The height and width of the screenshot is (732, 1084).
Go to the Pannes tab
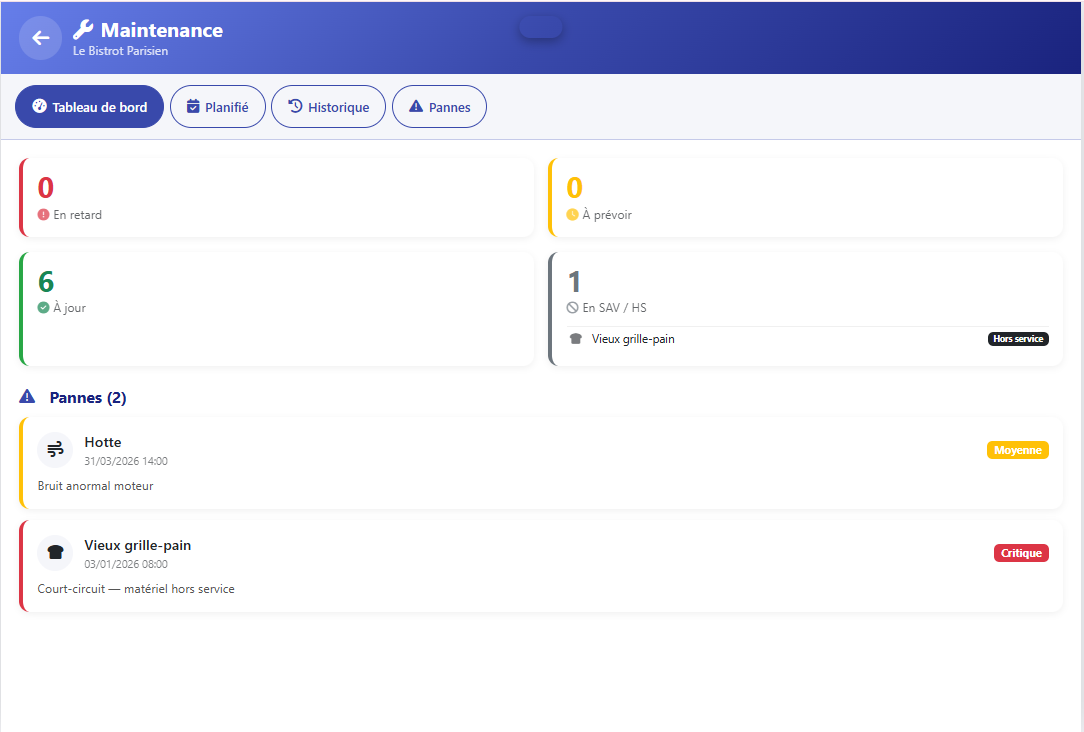439,107
